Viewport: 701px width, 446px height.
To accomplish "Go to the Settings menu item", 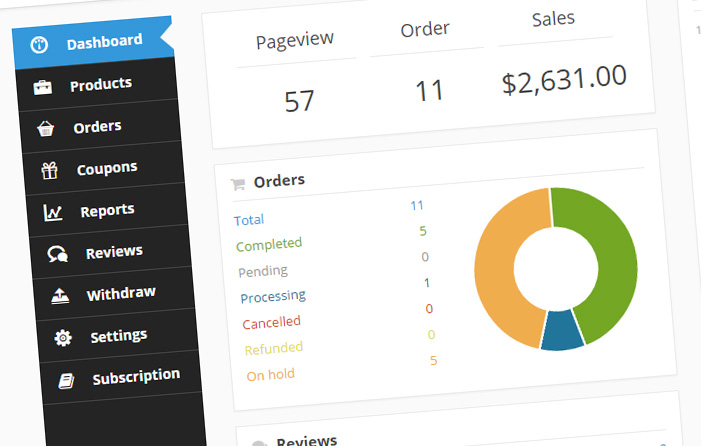I will coord(118,336).
